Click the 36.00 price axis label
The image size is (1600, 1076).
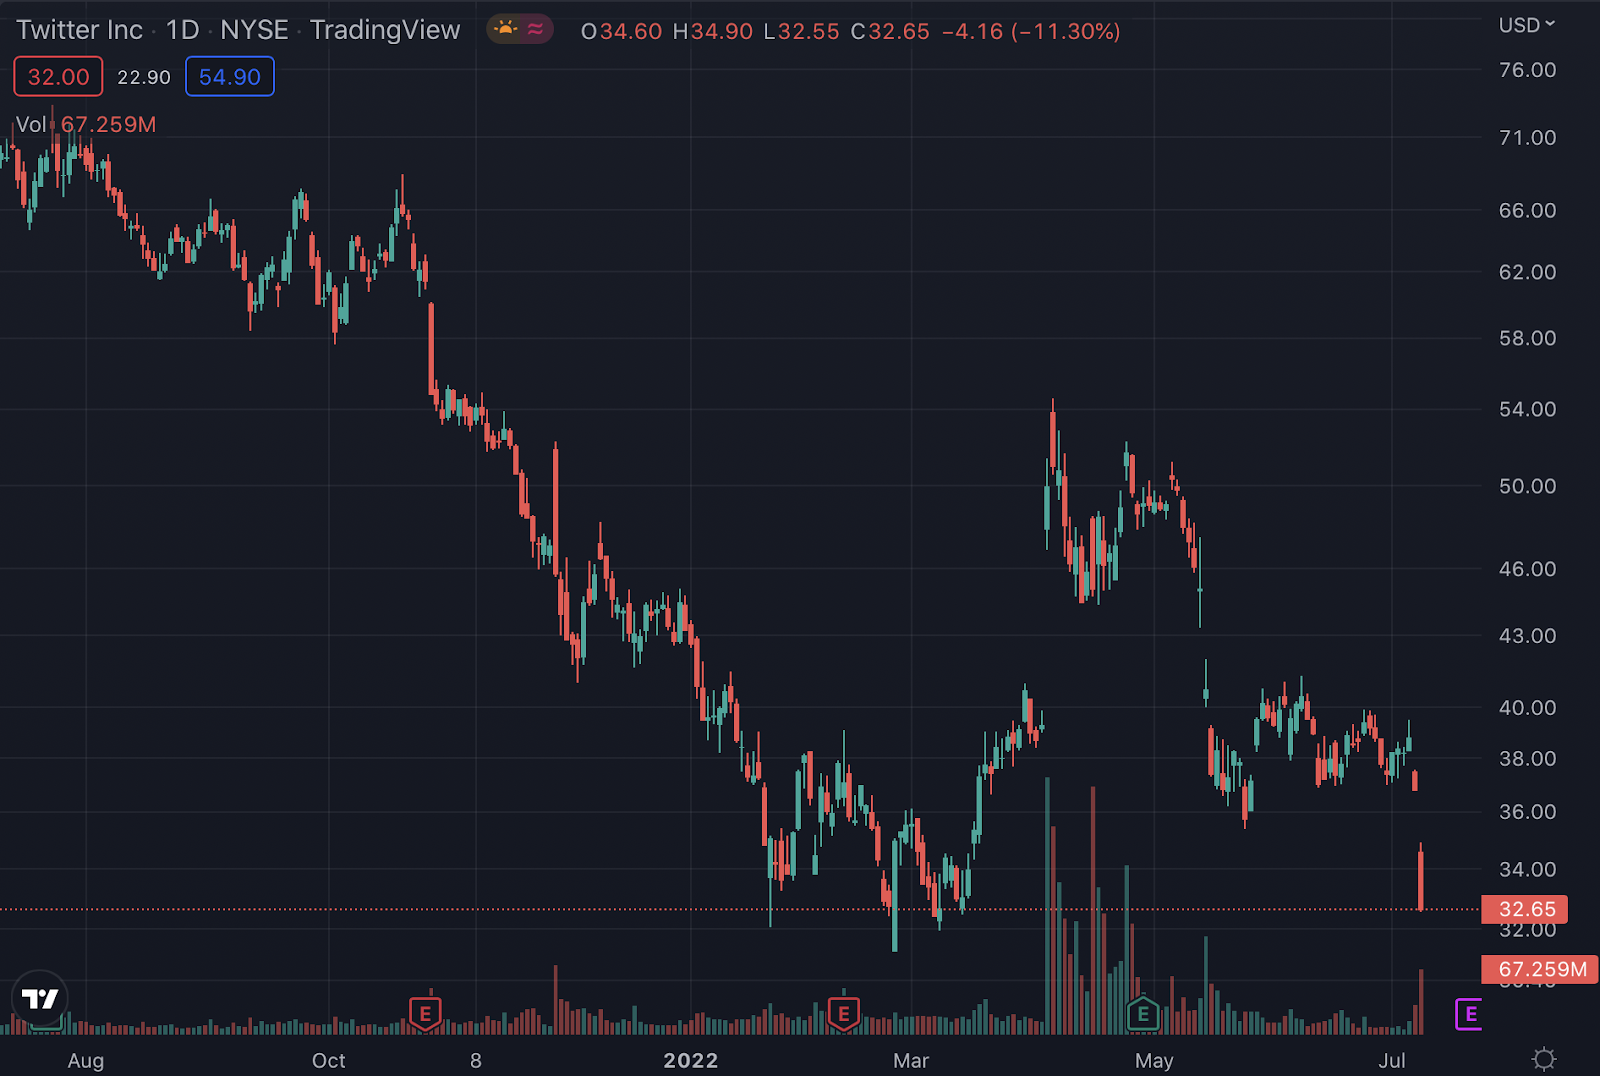click(1527, 812)
